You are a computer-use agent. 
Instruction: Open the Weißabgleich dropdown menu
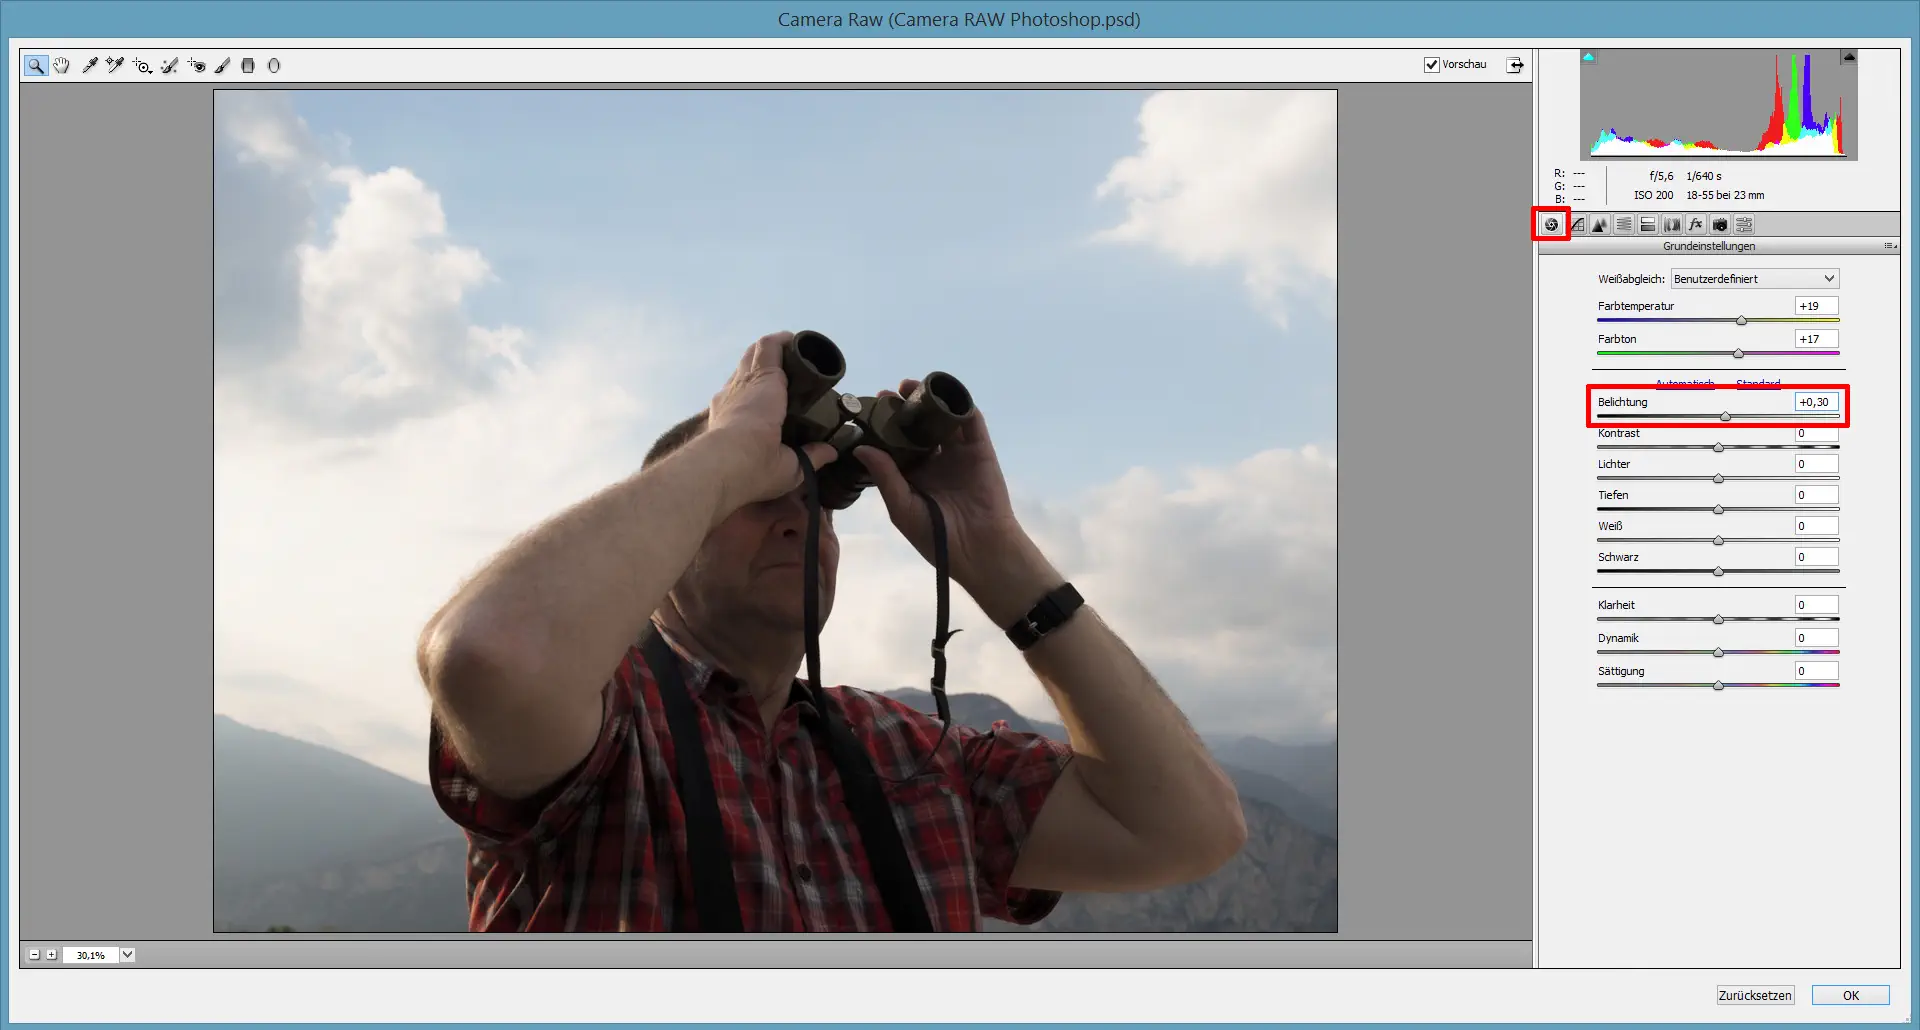click(1755, 278)
